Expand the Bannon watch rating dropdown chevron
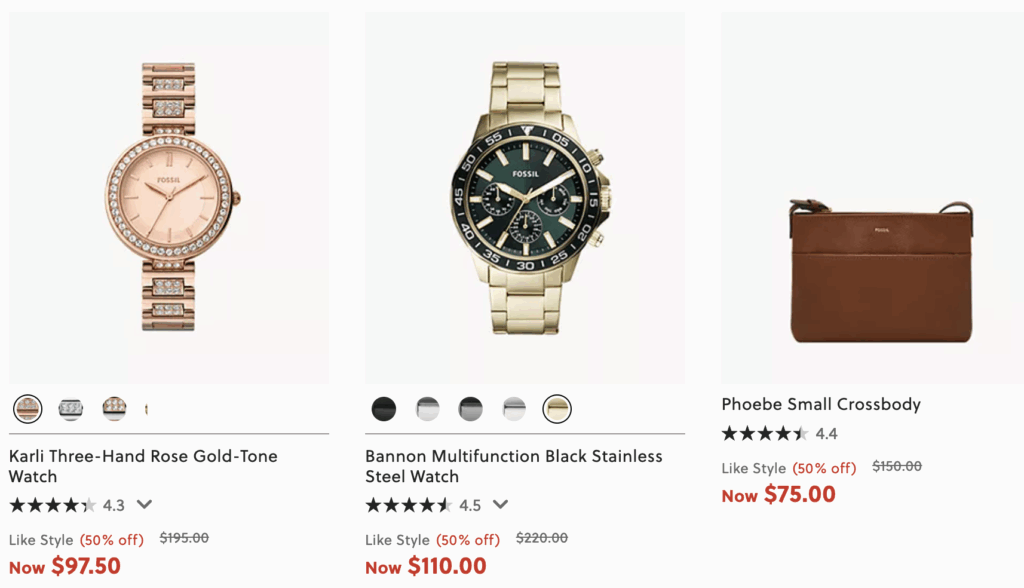Image resolution: width=1024 pixels, height=588 pixels. (x=500, y=505)
